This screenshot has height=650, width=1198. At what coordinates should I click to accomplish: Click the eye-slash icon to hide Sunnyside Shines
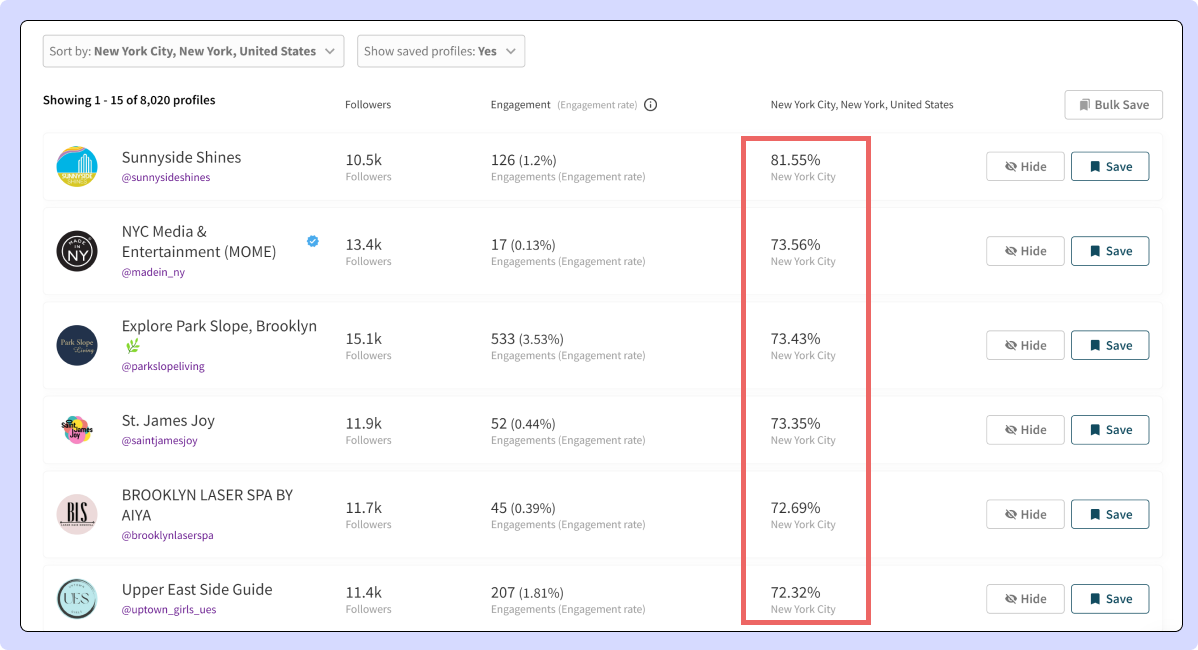(x=1012, y=166)
